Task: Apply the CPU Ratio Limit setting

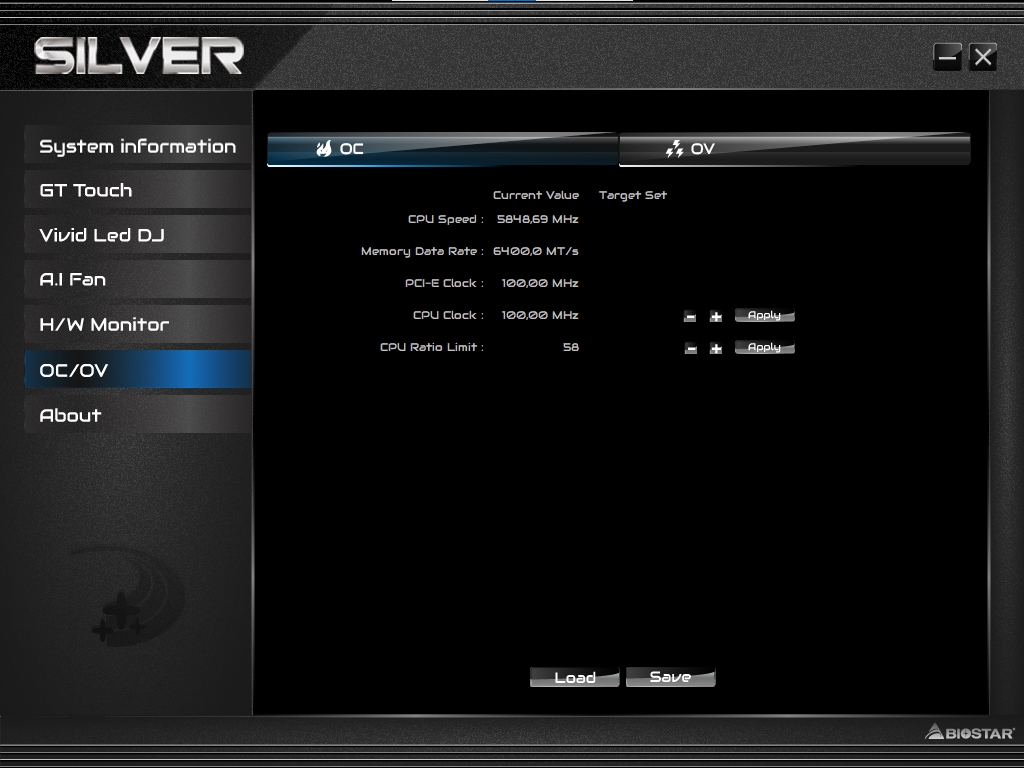Action: coord(765,347)
